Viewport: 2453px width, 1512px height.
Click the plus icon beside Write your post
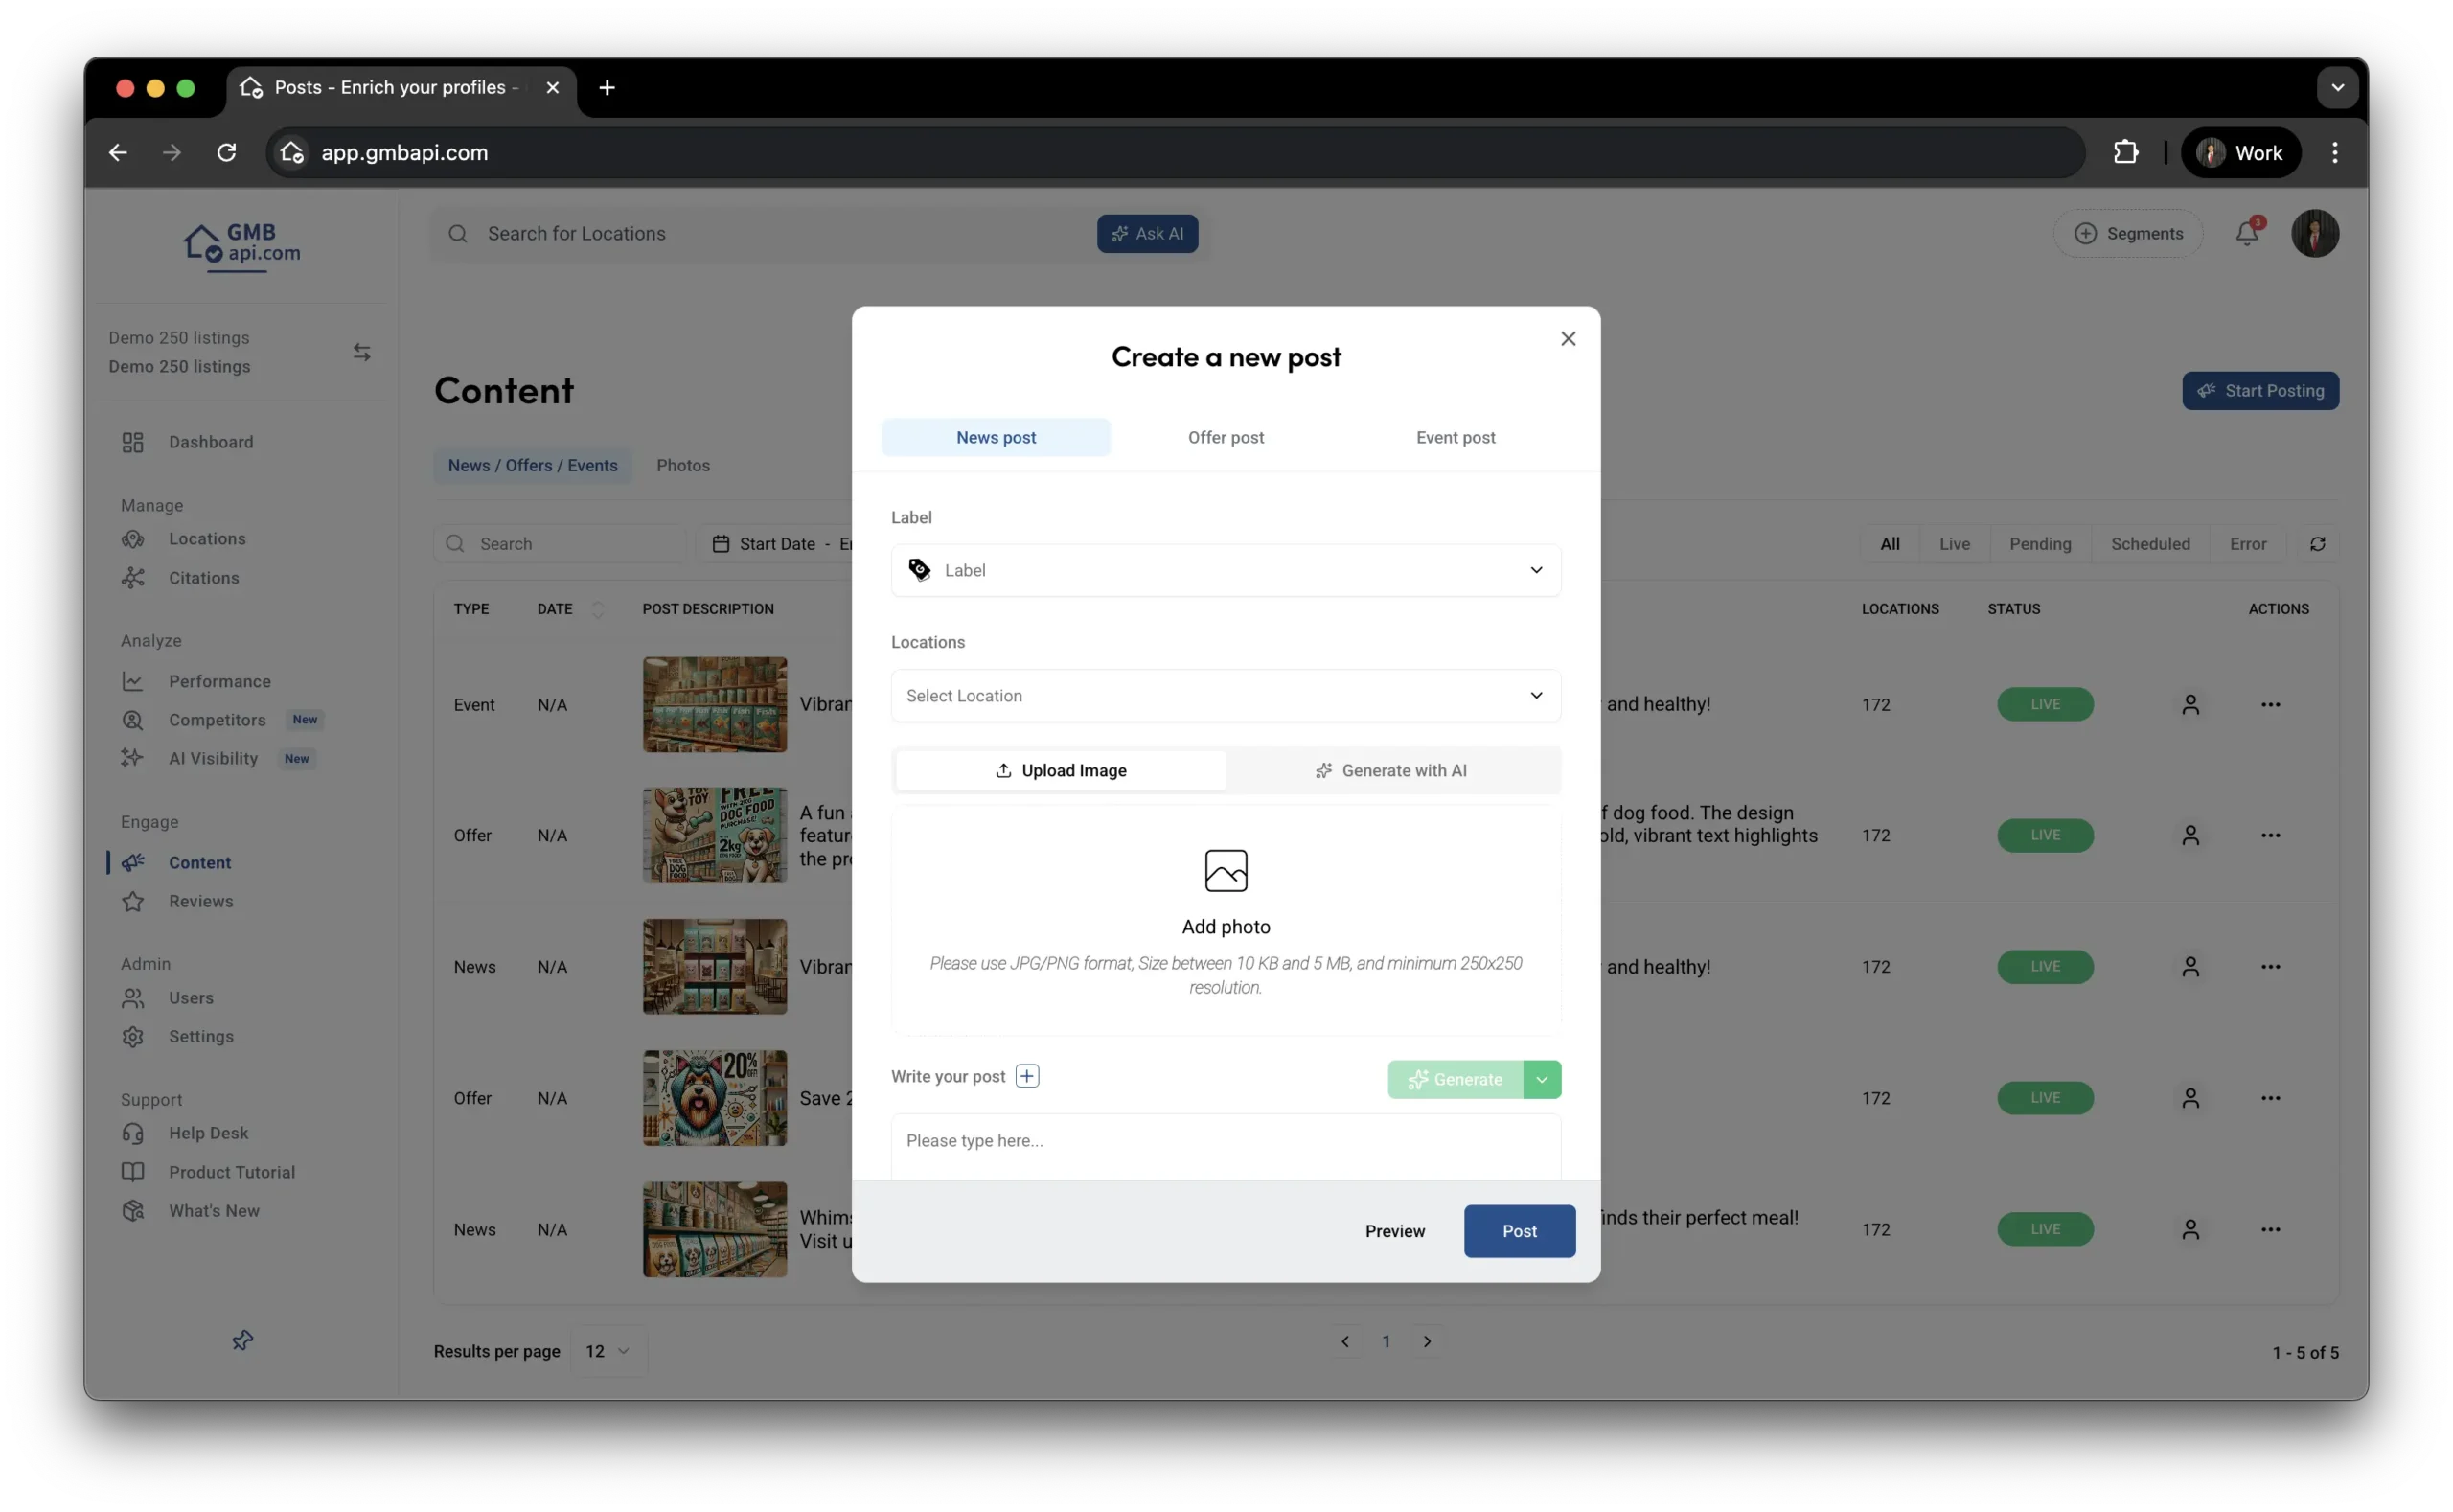(1027, 1076)
